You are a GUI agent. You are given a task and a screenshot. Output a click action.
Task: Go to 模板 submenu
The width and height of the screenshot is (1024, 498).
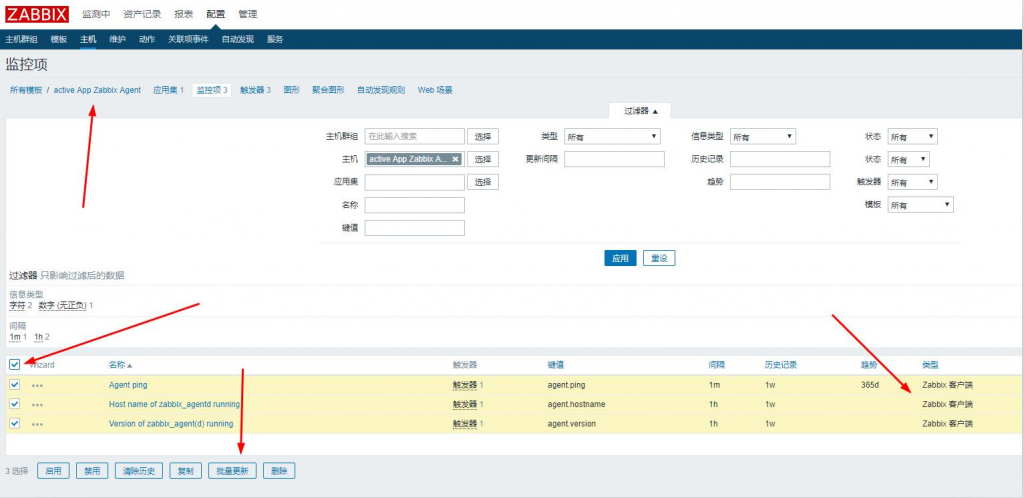pos(59,39)
